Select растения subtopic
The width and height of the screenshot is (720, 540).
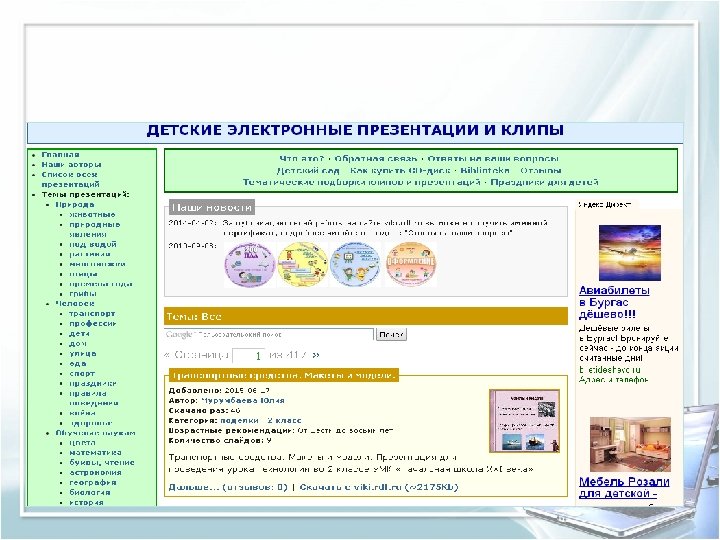[90, 254]
